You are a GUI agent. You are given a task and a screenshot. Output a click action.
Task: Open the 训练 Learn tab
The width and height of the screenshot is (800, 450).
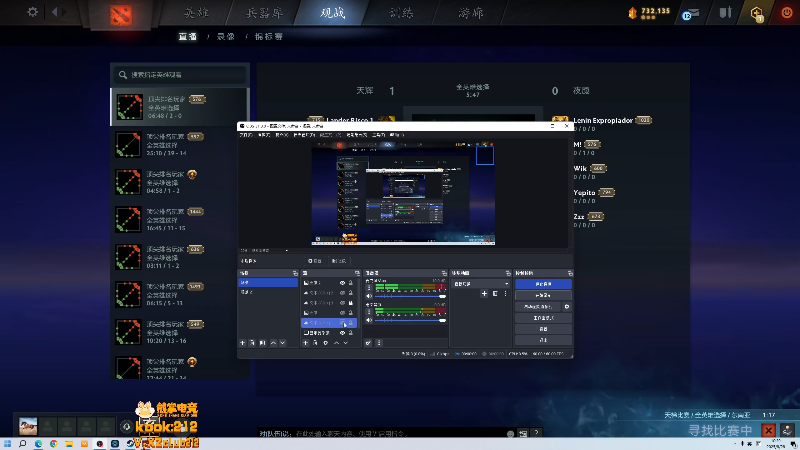(x=402, y=13)
